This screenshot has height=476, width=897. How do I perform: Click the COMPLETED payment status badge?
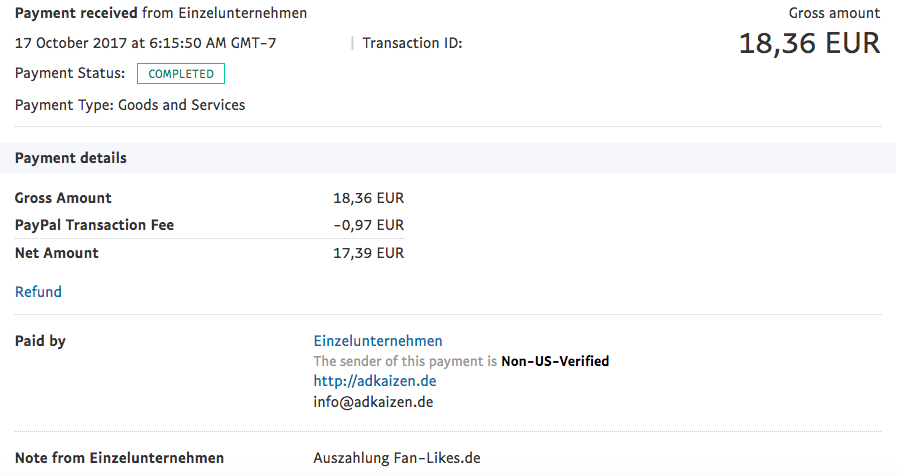click(181, 73)
